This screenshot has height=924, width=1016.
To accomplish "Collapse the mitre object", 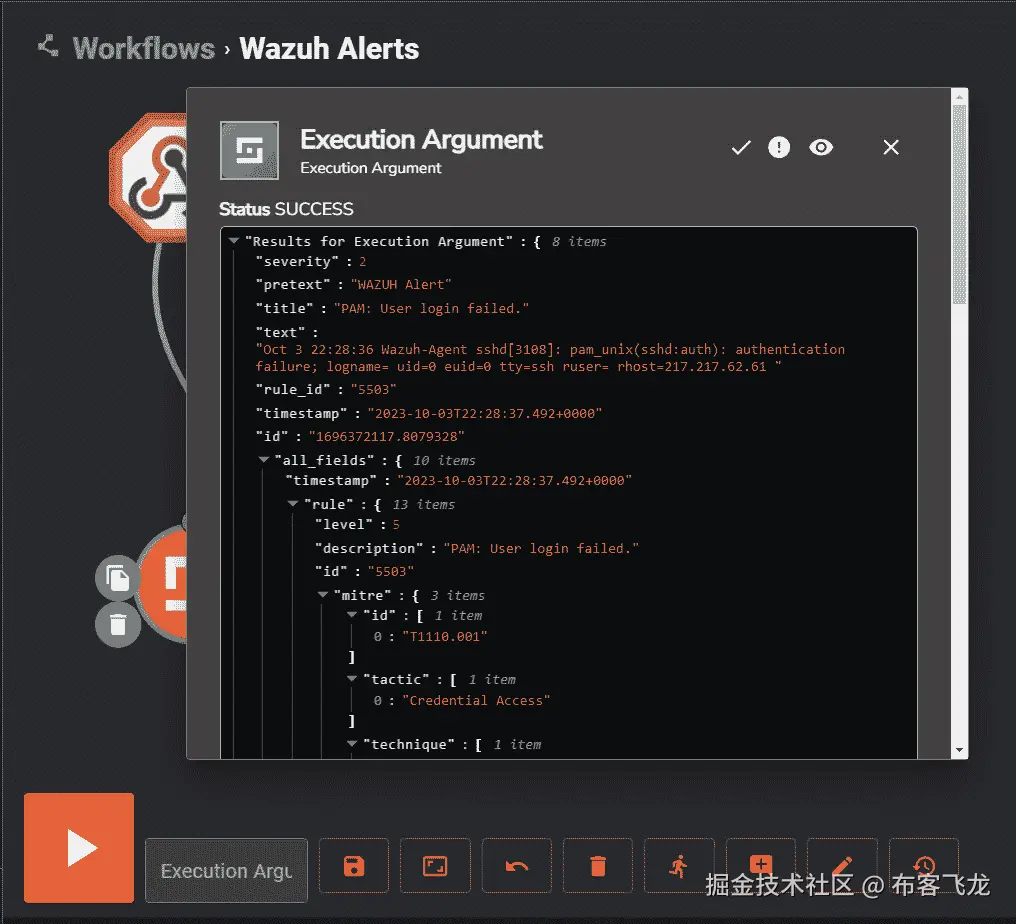I will 323,594.
